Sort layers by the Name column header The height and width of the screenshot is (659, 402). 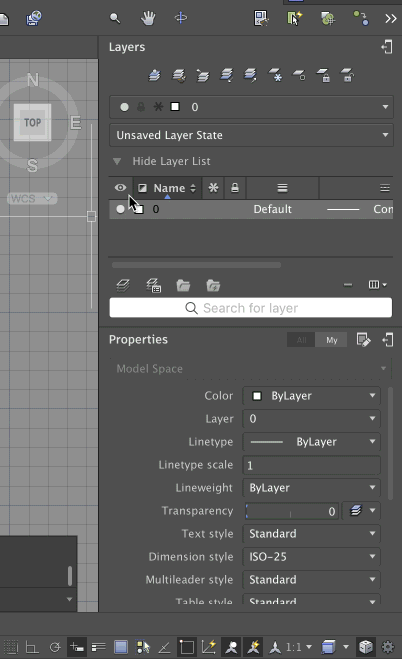[168, 188]
